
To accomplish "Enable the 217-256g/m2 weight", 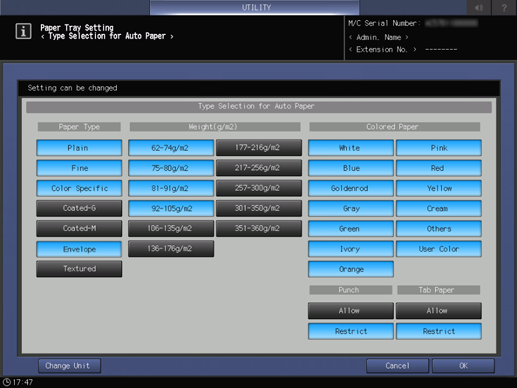I will (x=259, y=168).
